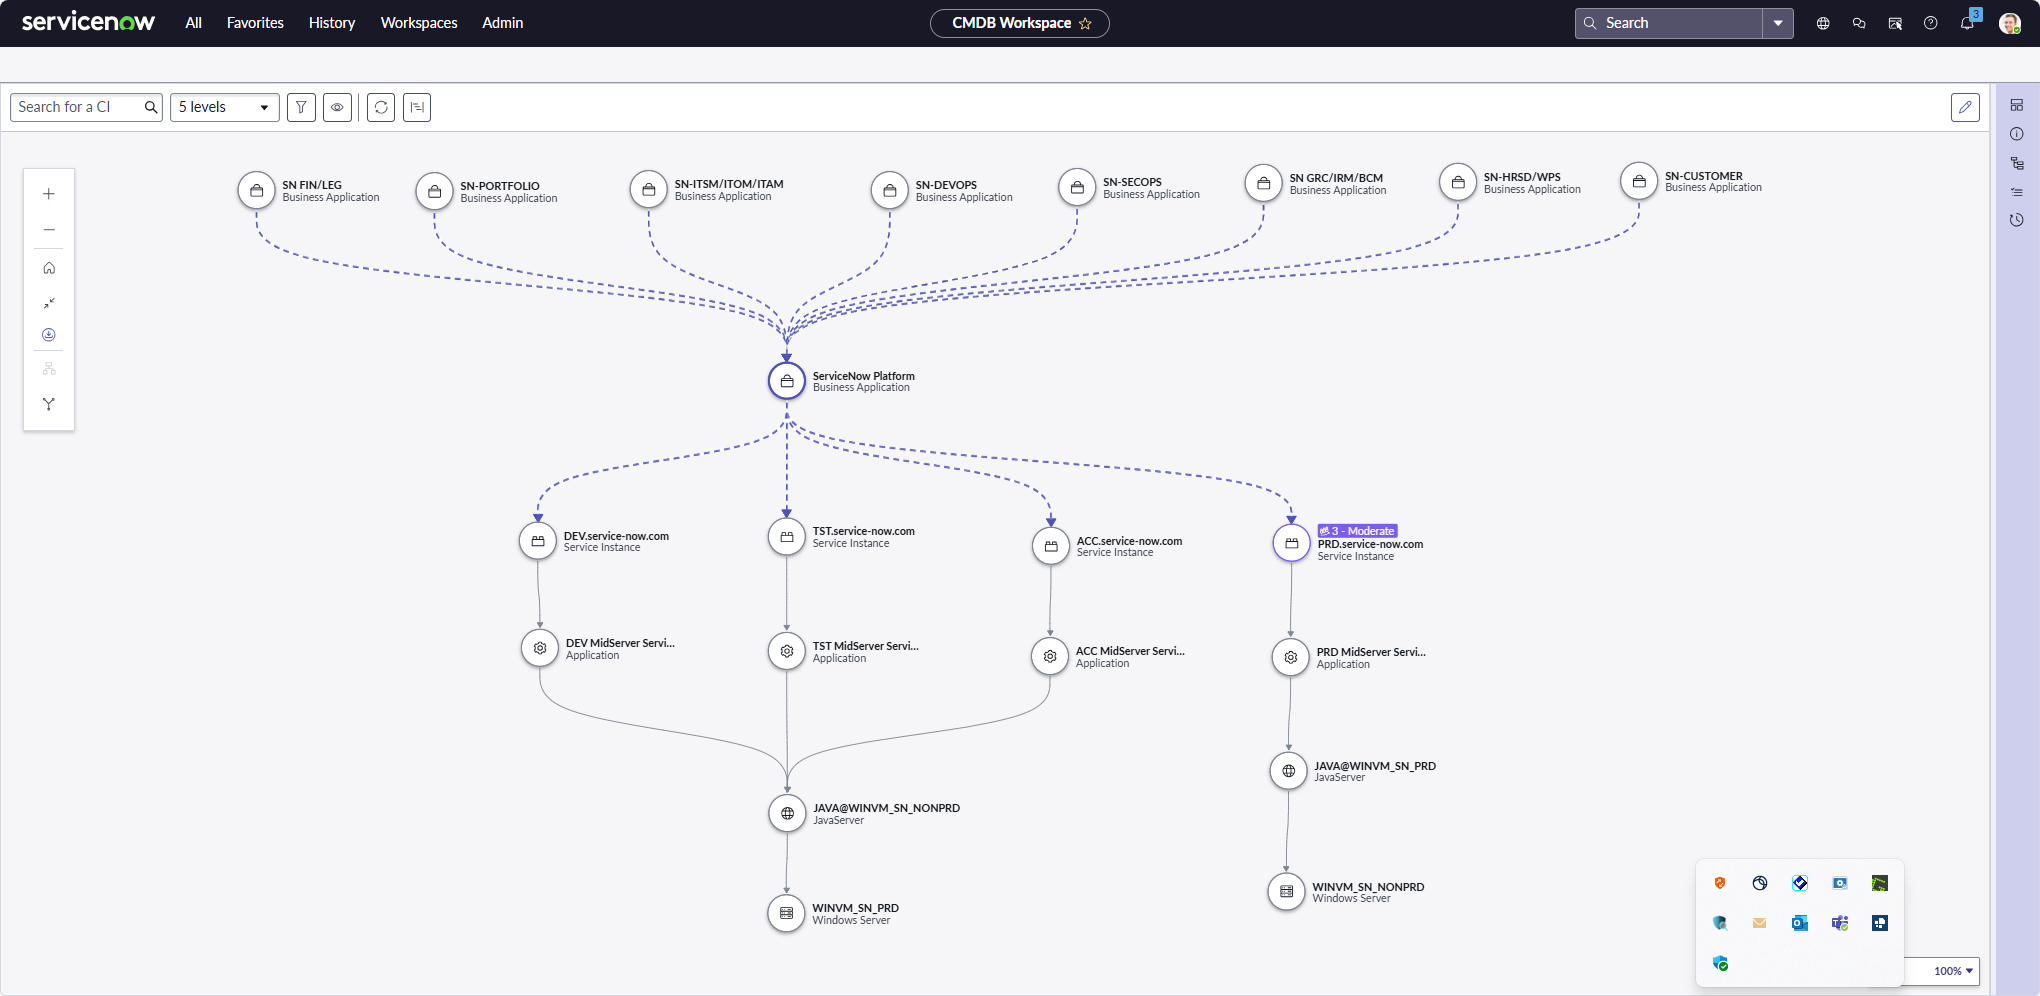The width and height of the screenshot is (2040, 996).
Task: Click the 3 - Moderate badge
Action: (1357, 531)
